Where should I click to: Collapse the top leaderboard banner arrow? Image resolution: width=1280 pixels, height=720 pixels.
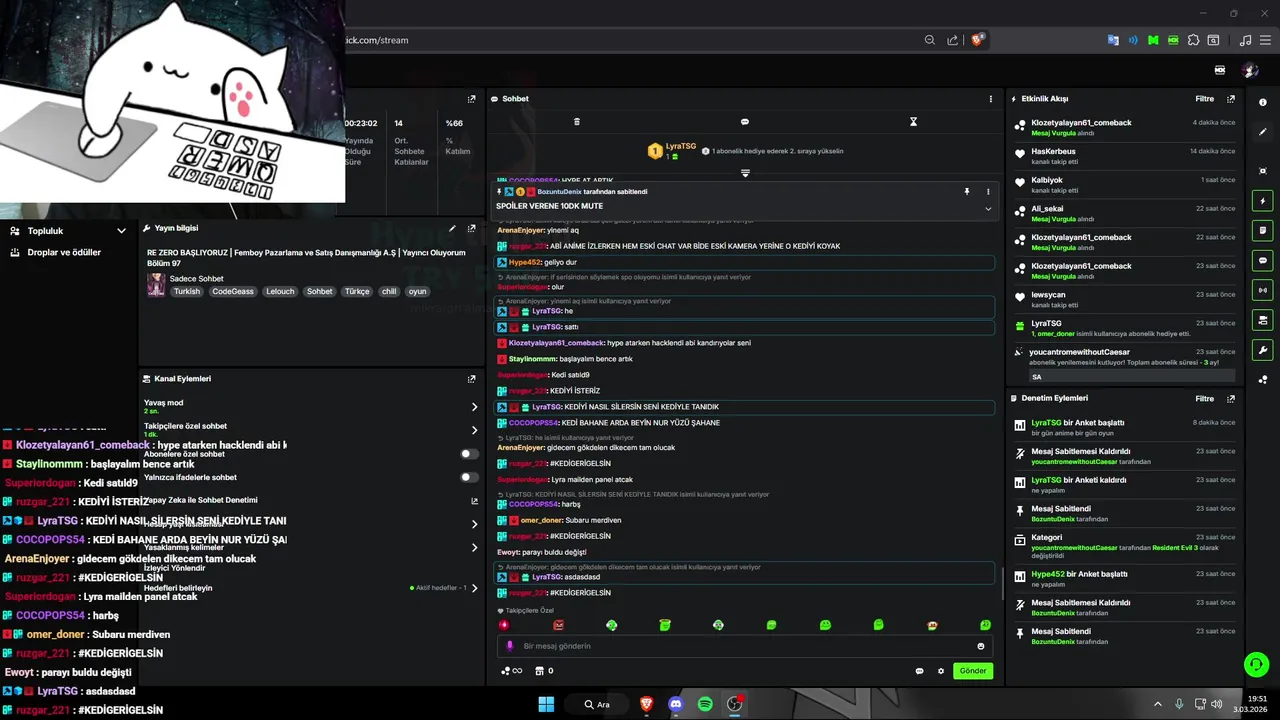(745, 173)
